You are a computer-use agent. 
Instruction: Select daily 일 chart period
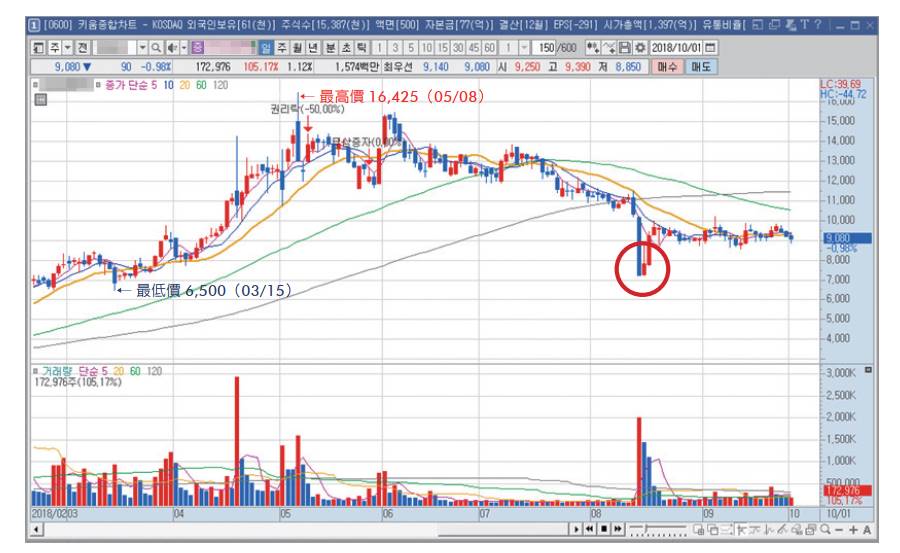coord(266,48)
